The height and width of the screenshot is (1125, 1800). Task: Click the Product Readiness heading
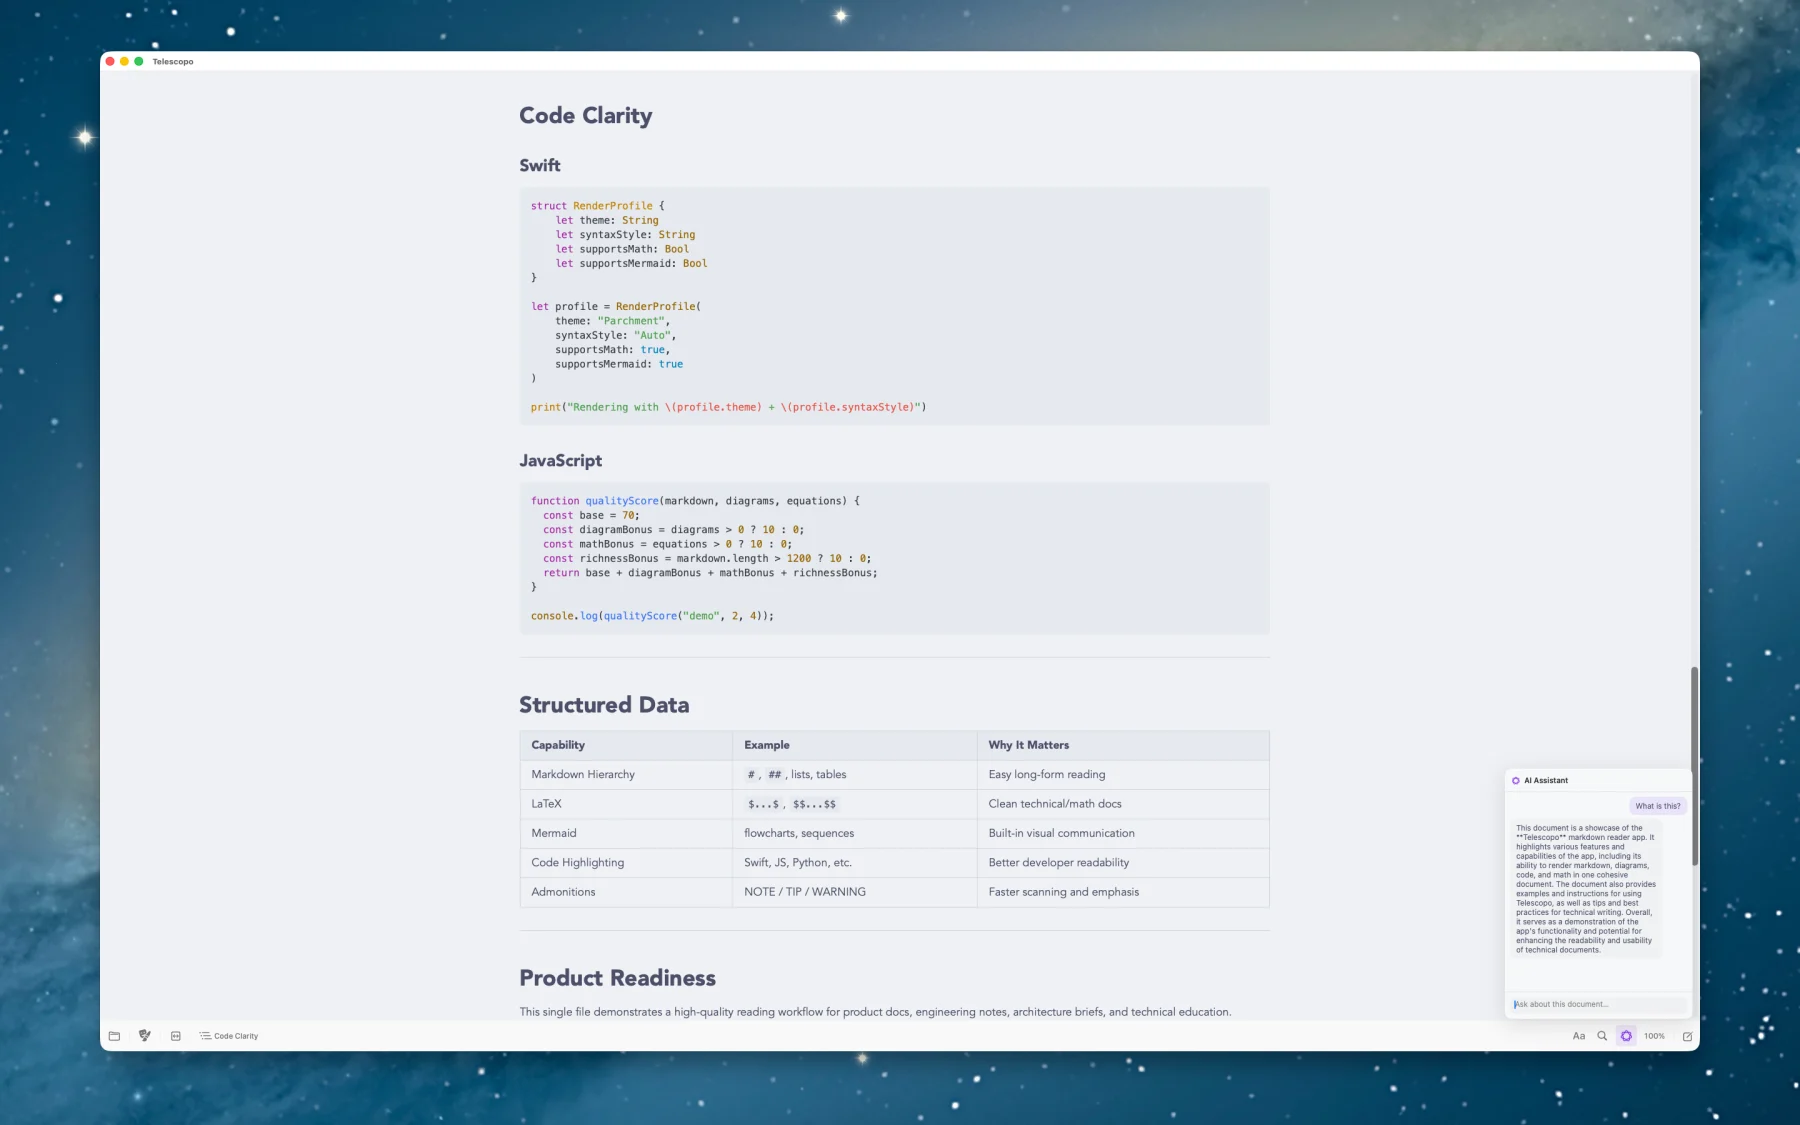point(617,978)
